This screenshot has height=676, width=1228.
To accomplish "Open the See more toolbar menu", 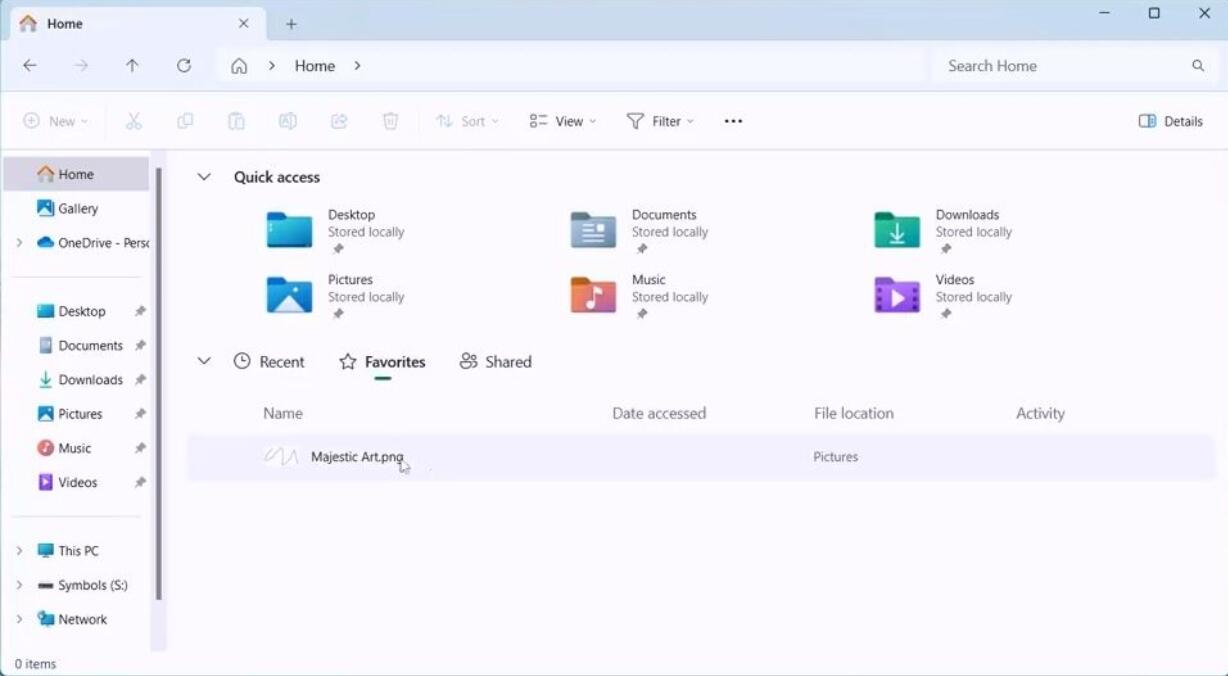I will point(733,120).
